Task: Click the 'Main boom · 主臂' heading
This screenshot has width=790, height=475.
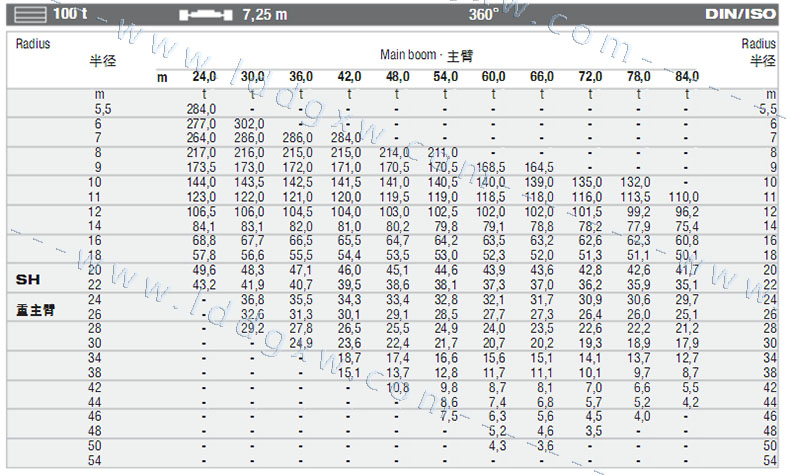Action: (426, 55)
